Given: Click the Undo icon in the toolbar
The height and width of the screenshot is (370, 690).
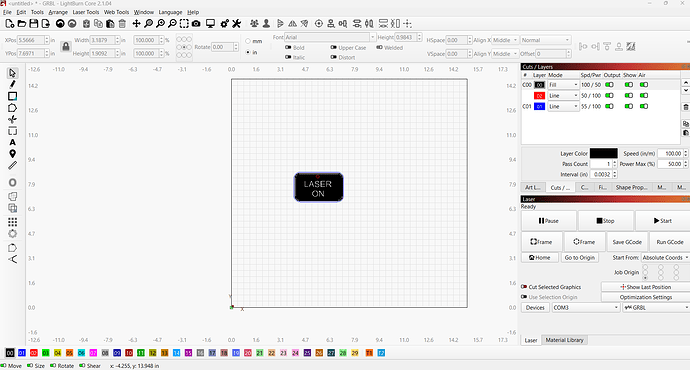Looking at the screenshot, I should (60, 24).
